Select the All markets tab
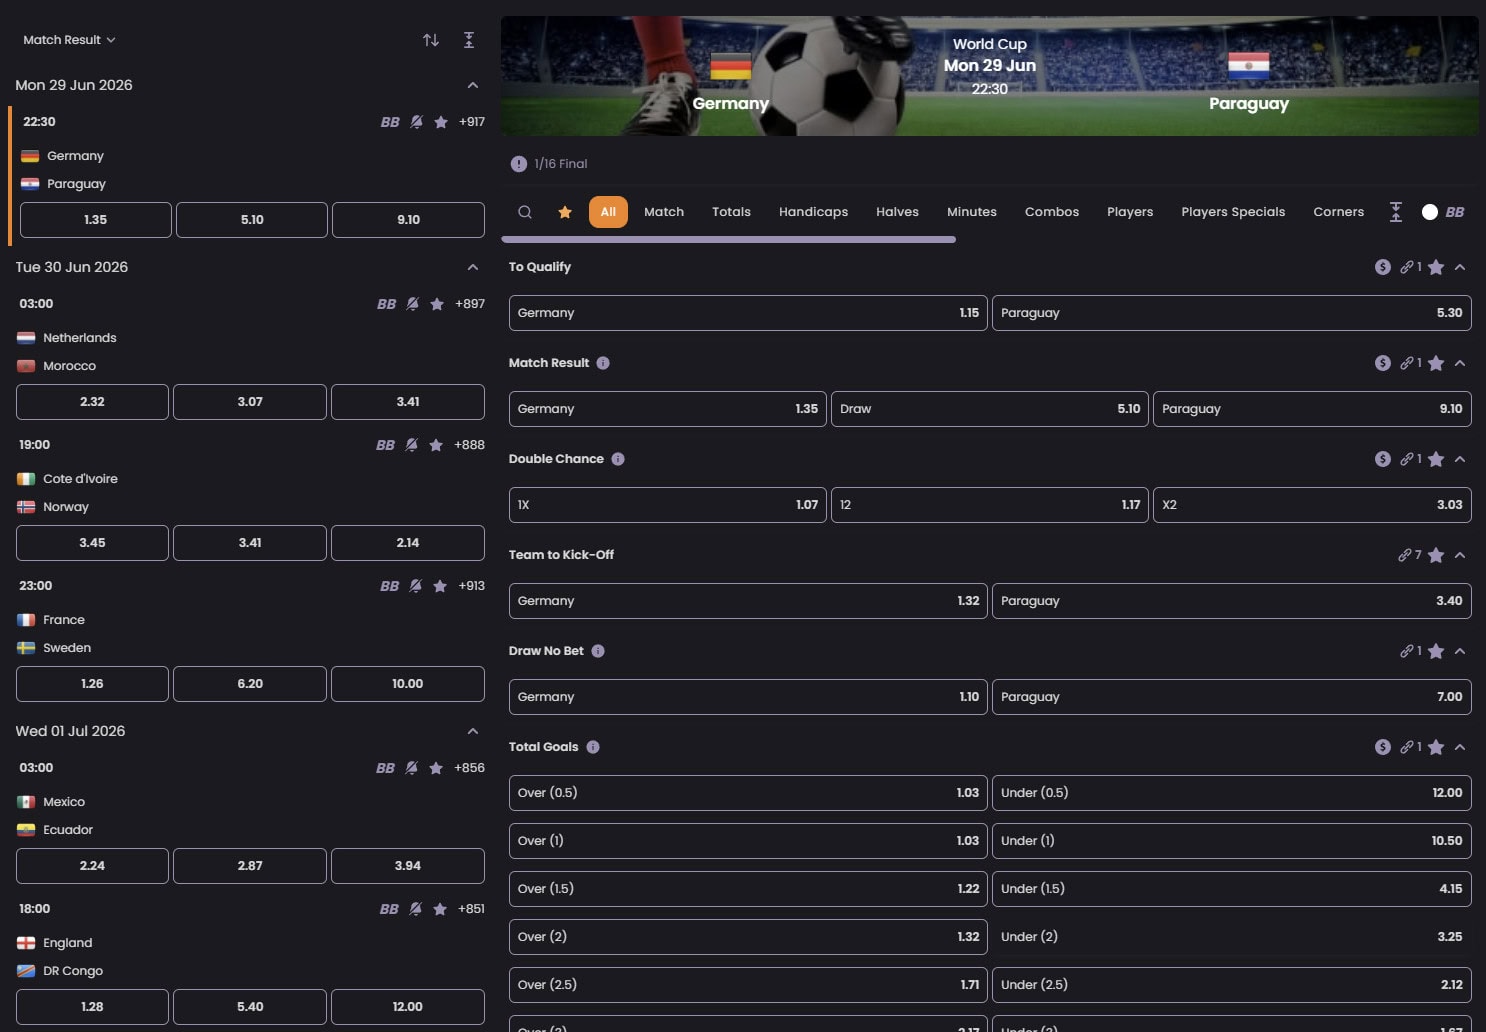This screenshot has height=1032, width=1486. click(x=608, y=212)
